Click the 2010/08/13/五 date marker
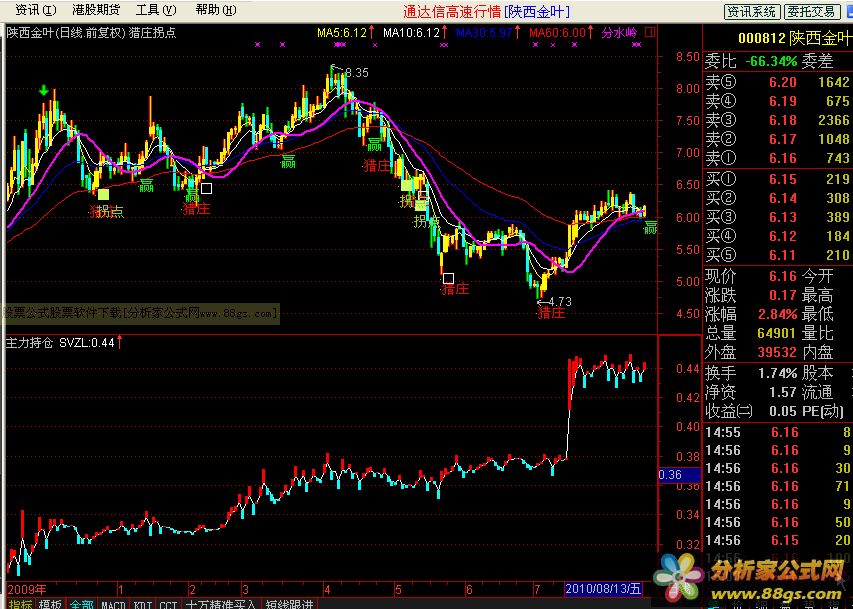The image size is (853, 609). pos(603,589)
